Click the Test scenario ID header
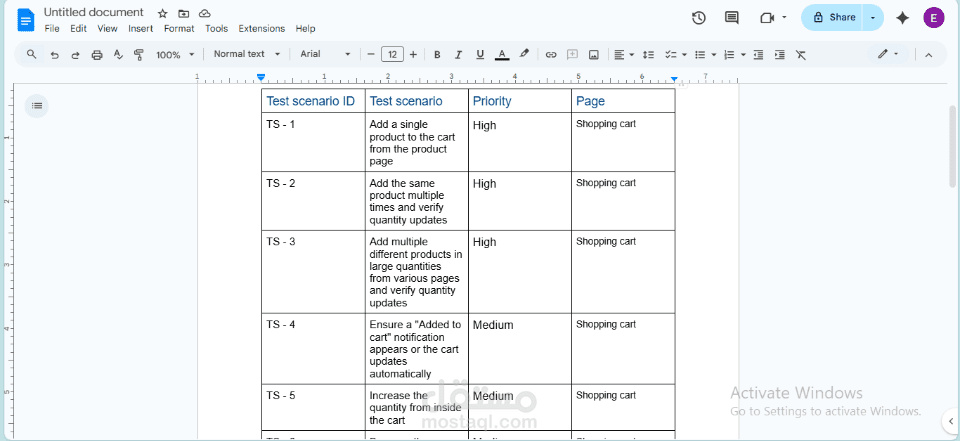 point(313,100)
